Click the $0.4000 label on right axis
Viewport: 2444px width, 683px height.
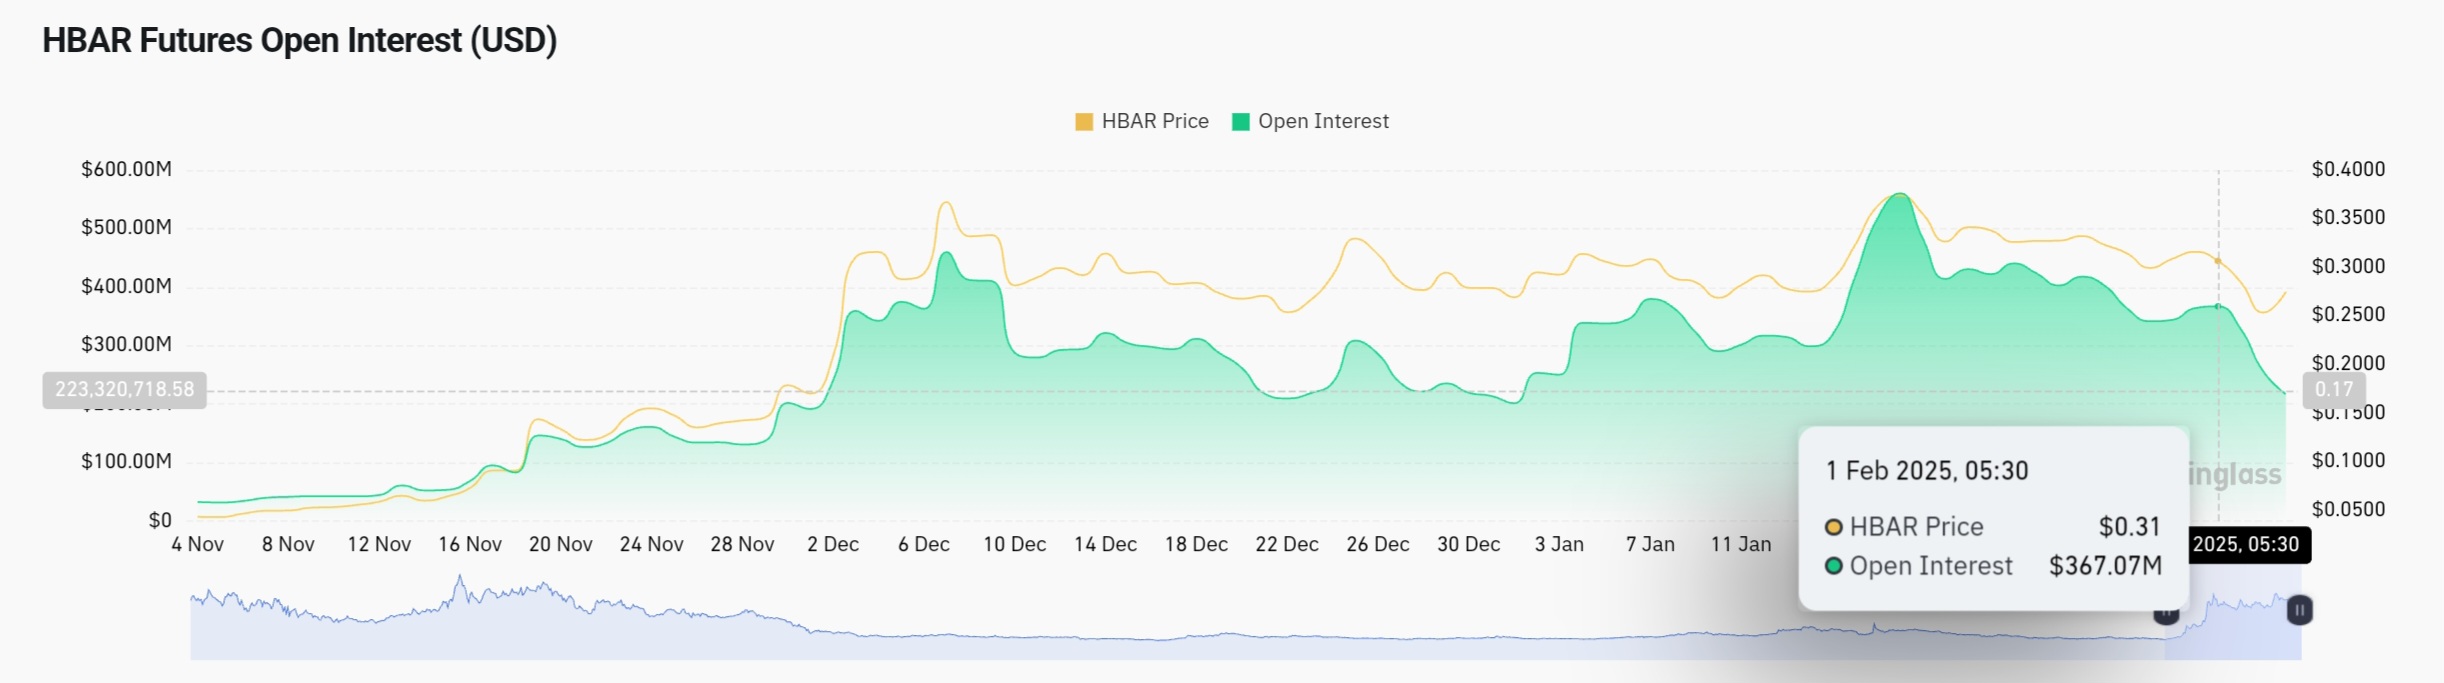(x=2347, y=170)
